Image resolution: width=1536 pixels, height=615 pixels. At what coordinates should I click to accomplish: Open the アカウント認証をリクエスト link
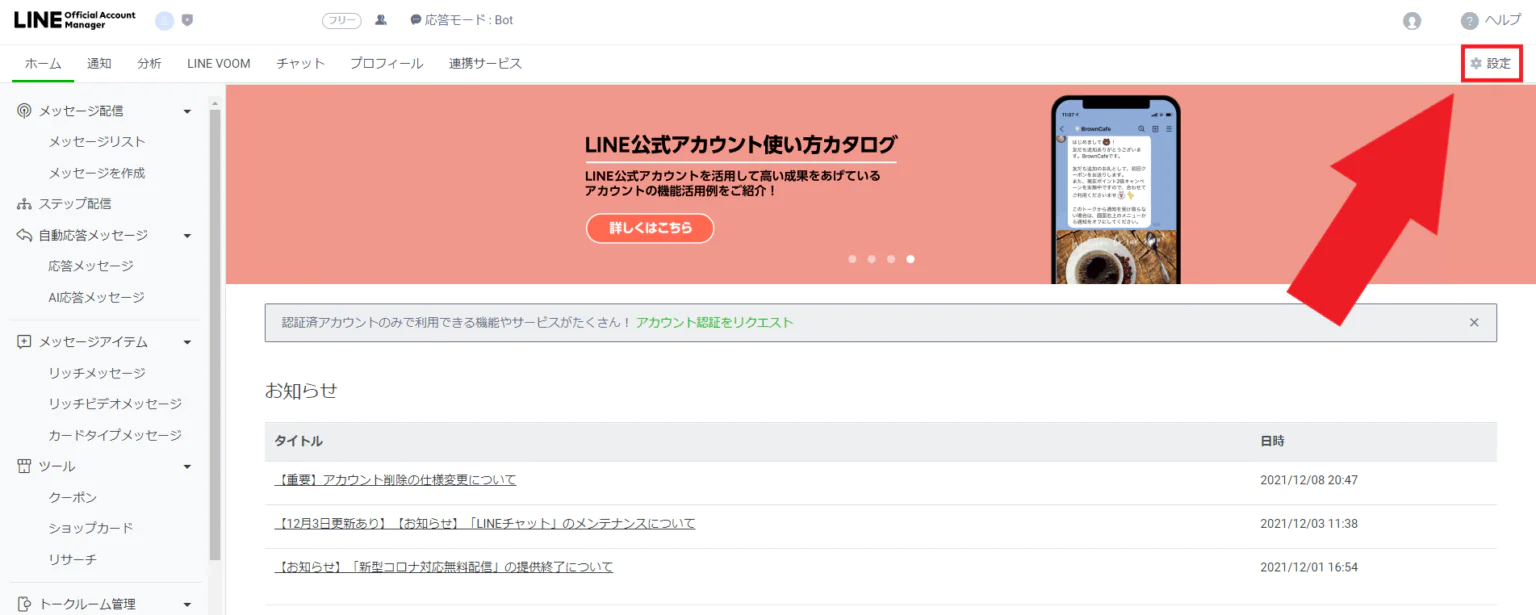tap(714, 322)
